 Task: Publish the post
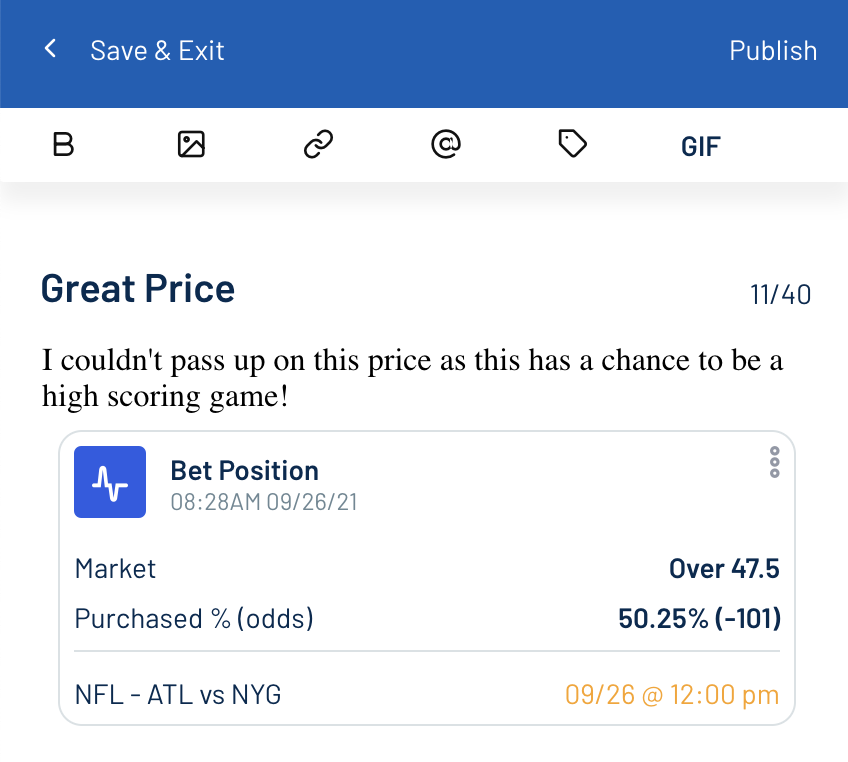(773, 51)
